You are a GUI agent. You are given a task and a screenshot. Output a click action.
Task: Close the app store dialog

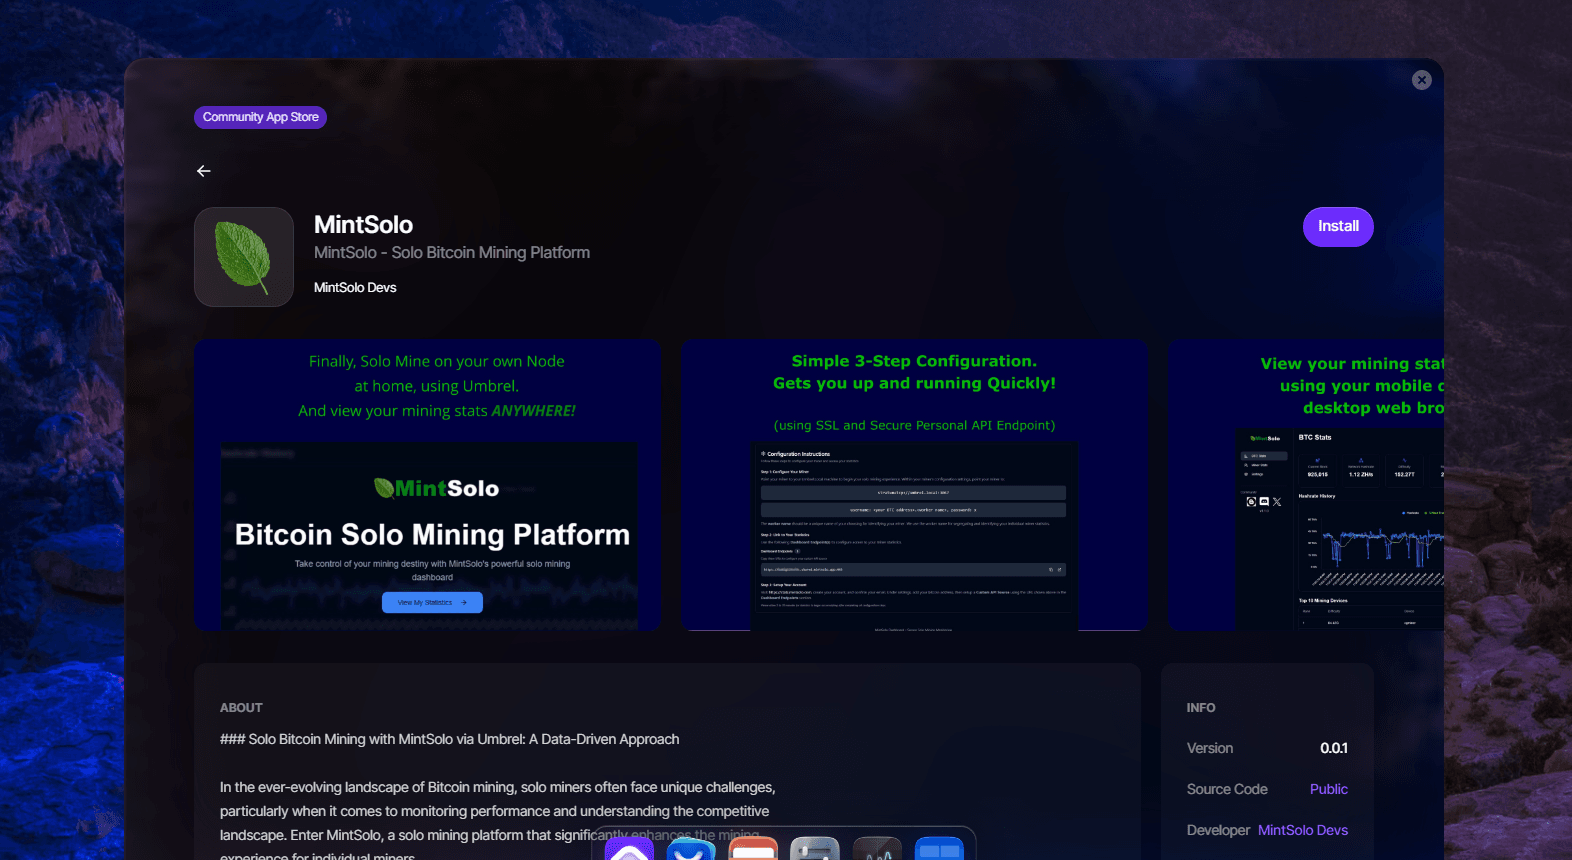click(x=1421, y=80)
